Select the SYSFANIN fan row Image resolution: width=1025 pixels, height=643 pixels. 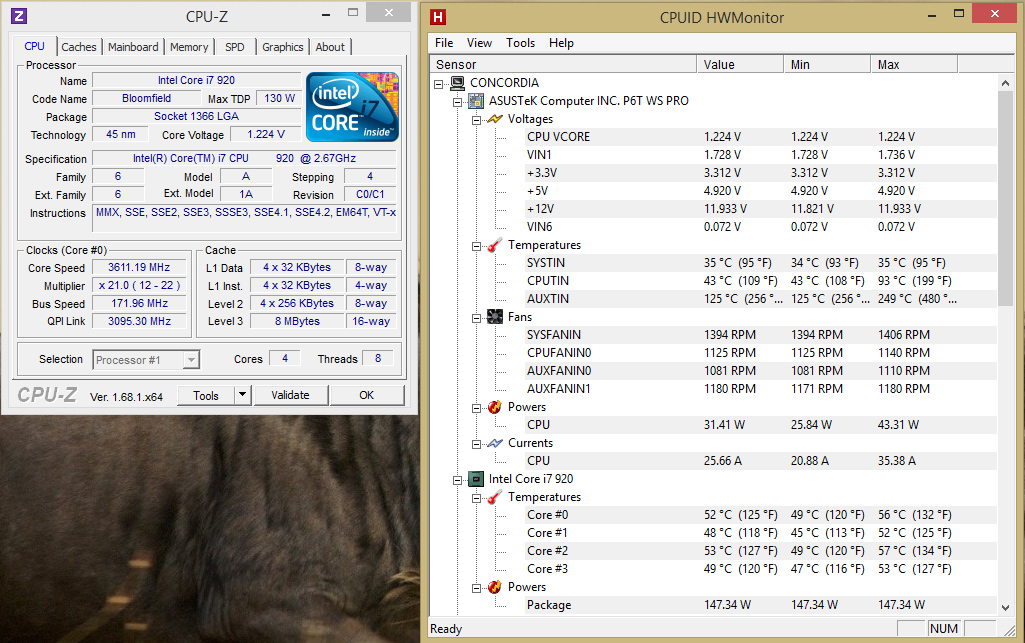click(761, 335)
